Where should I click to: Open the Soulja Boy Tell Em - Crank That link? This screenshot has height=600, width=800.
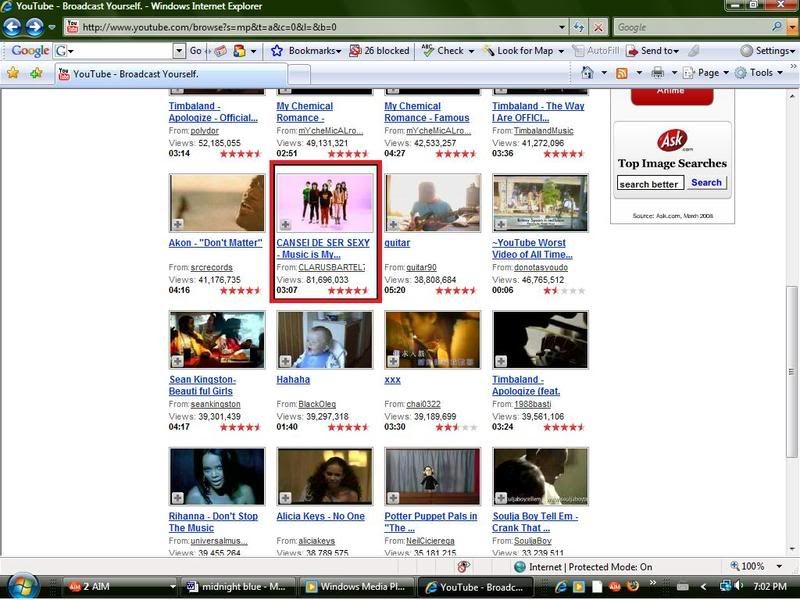coord(535,522)
